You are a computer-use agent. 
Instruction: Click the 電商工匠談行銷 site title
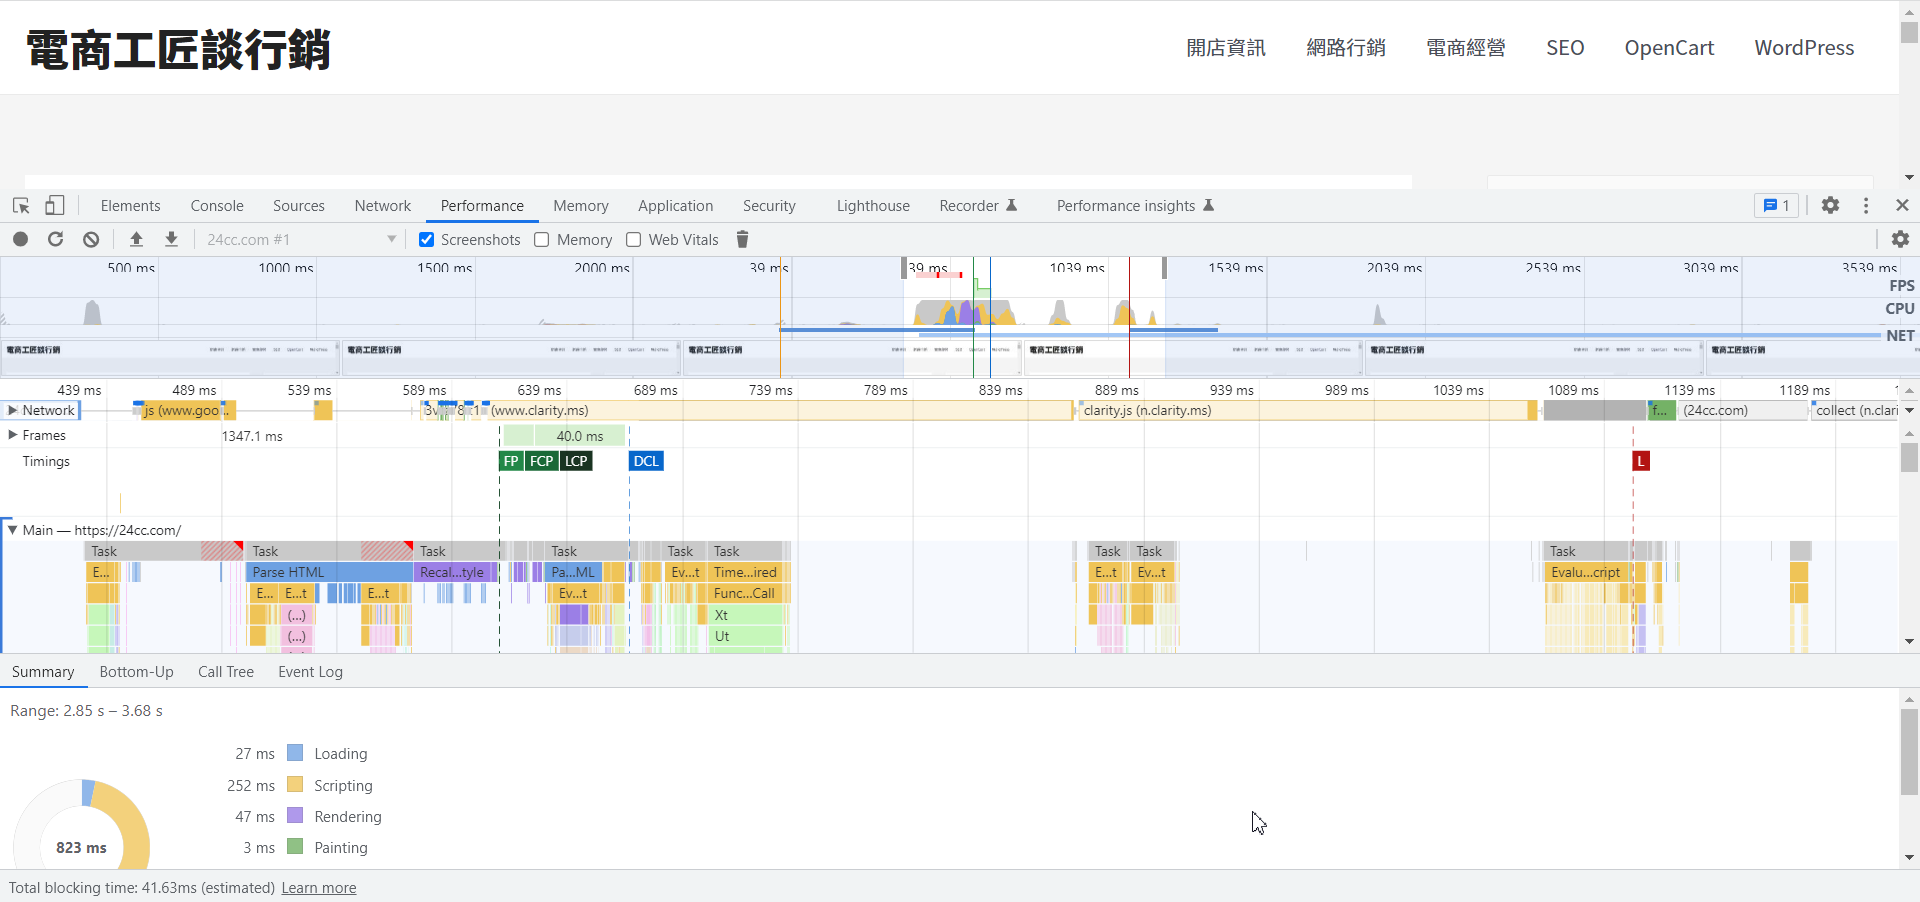178,50
